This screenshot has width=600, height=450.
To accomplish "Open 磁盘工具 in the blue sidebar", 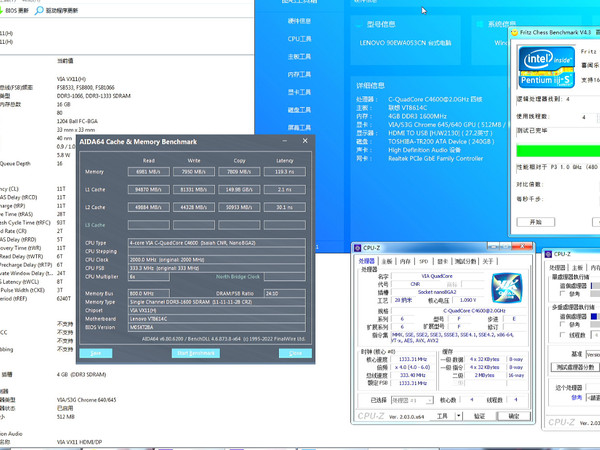I will click(x=299, y=109).
